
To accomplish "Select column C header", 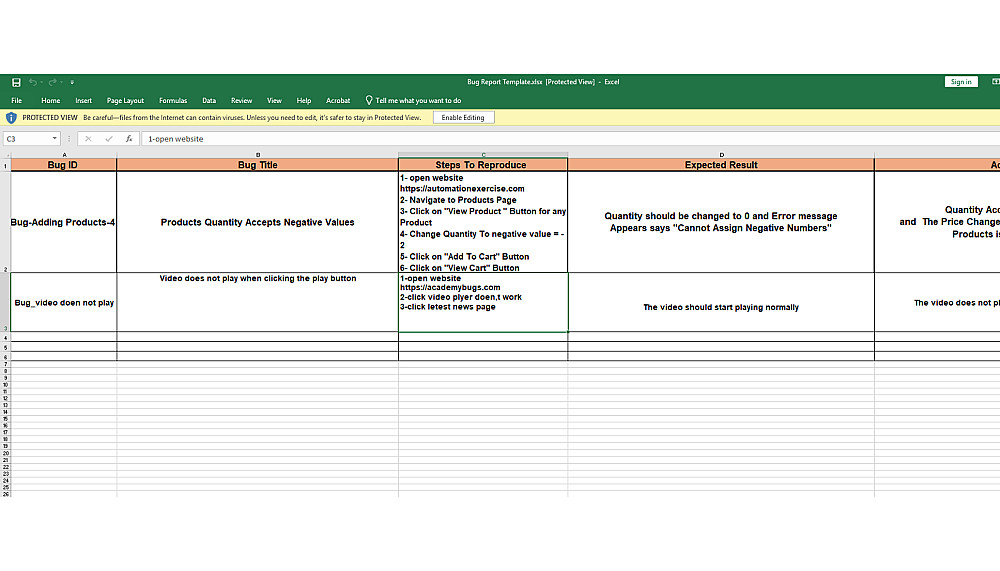I will [483, 154].
